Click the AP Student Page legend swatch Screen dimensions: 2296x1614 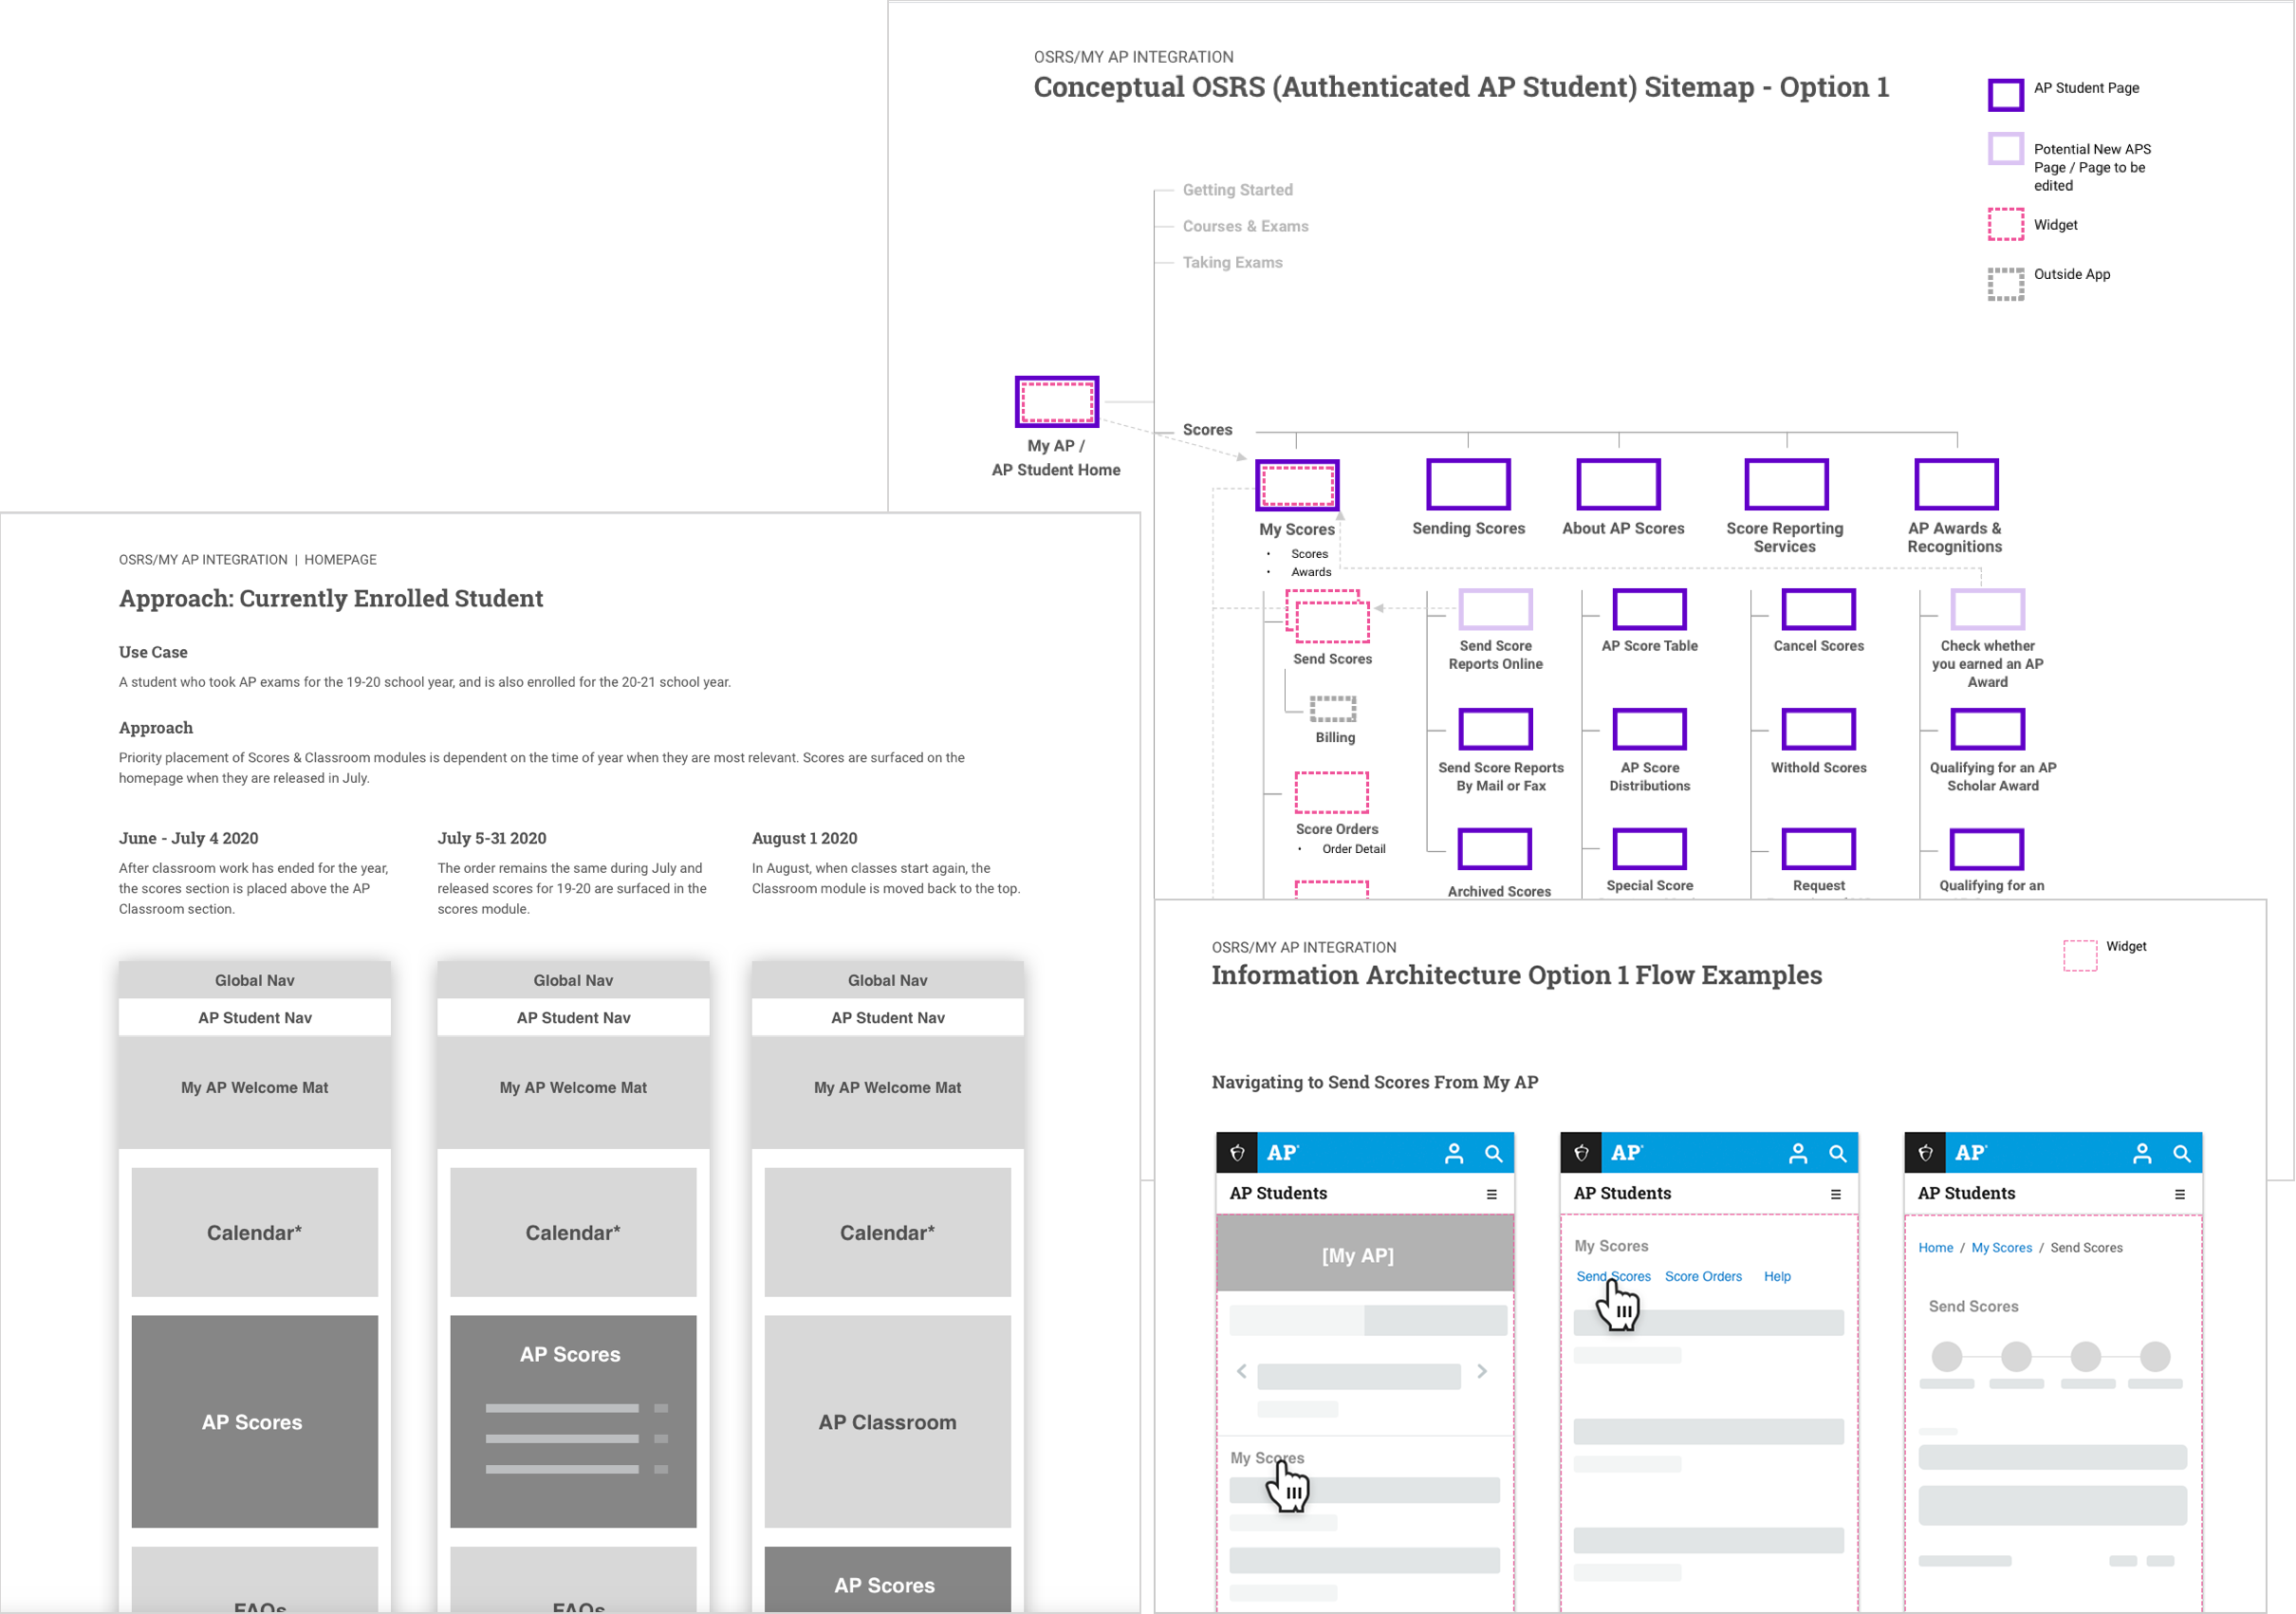click(x=2005, y=95)
